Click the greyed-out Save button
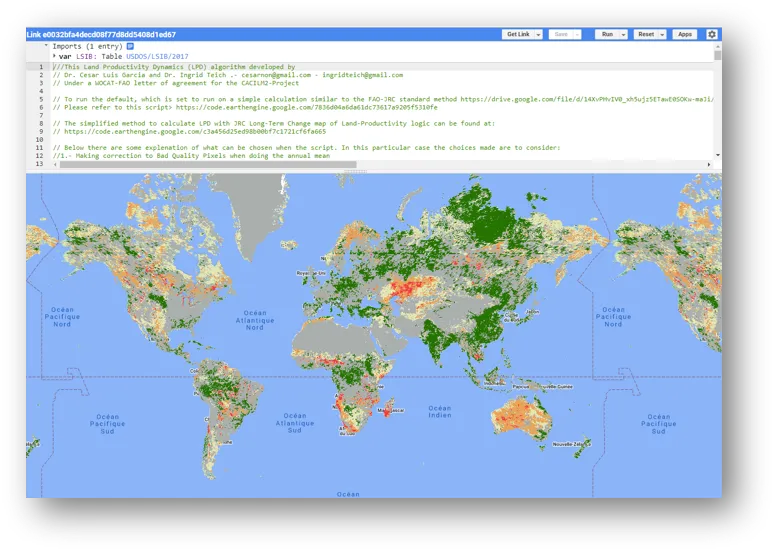The width and height of the screenshot is (773, 549). point(561,34)
